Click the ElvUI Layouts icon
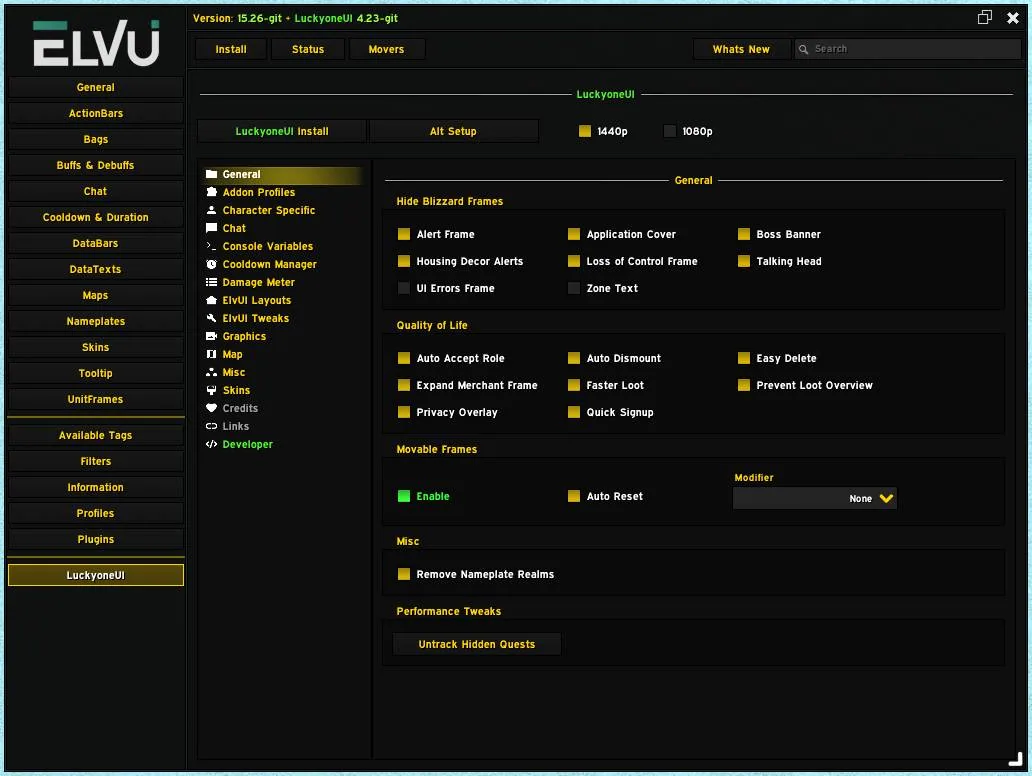 click(211, 300)
